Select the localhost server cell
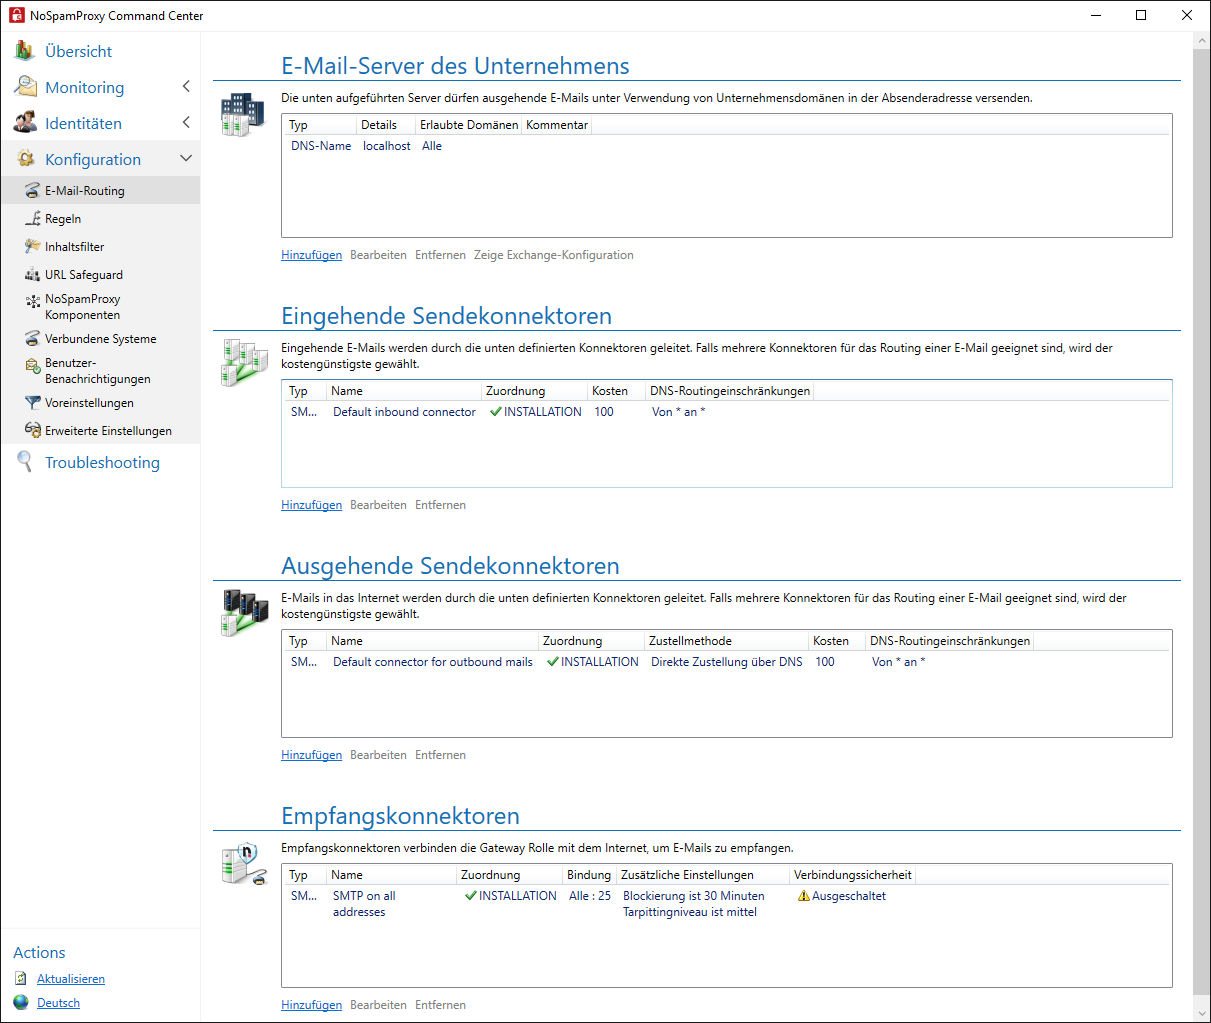1211x1023 pixels. 386,146
